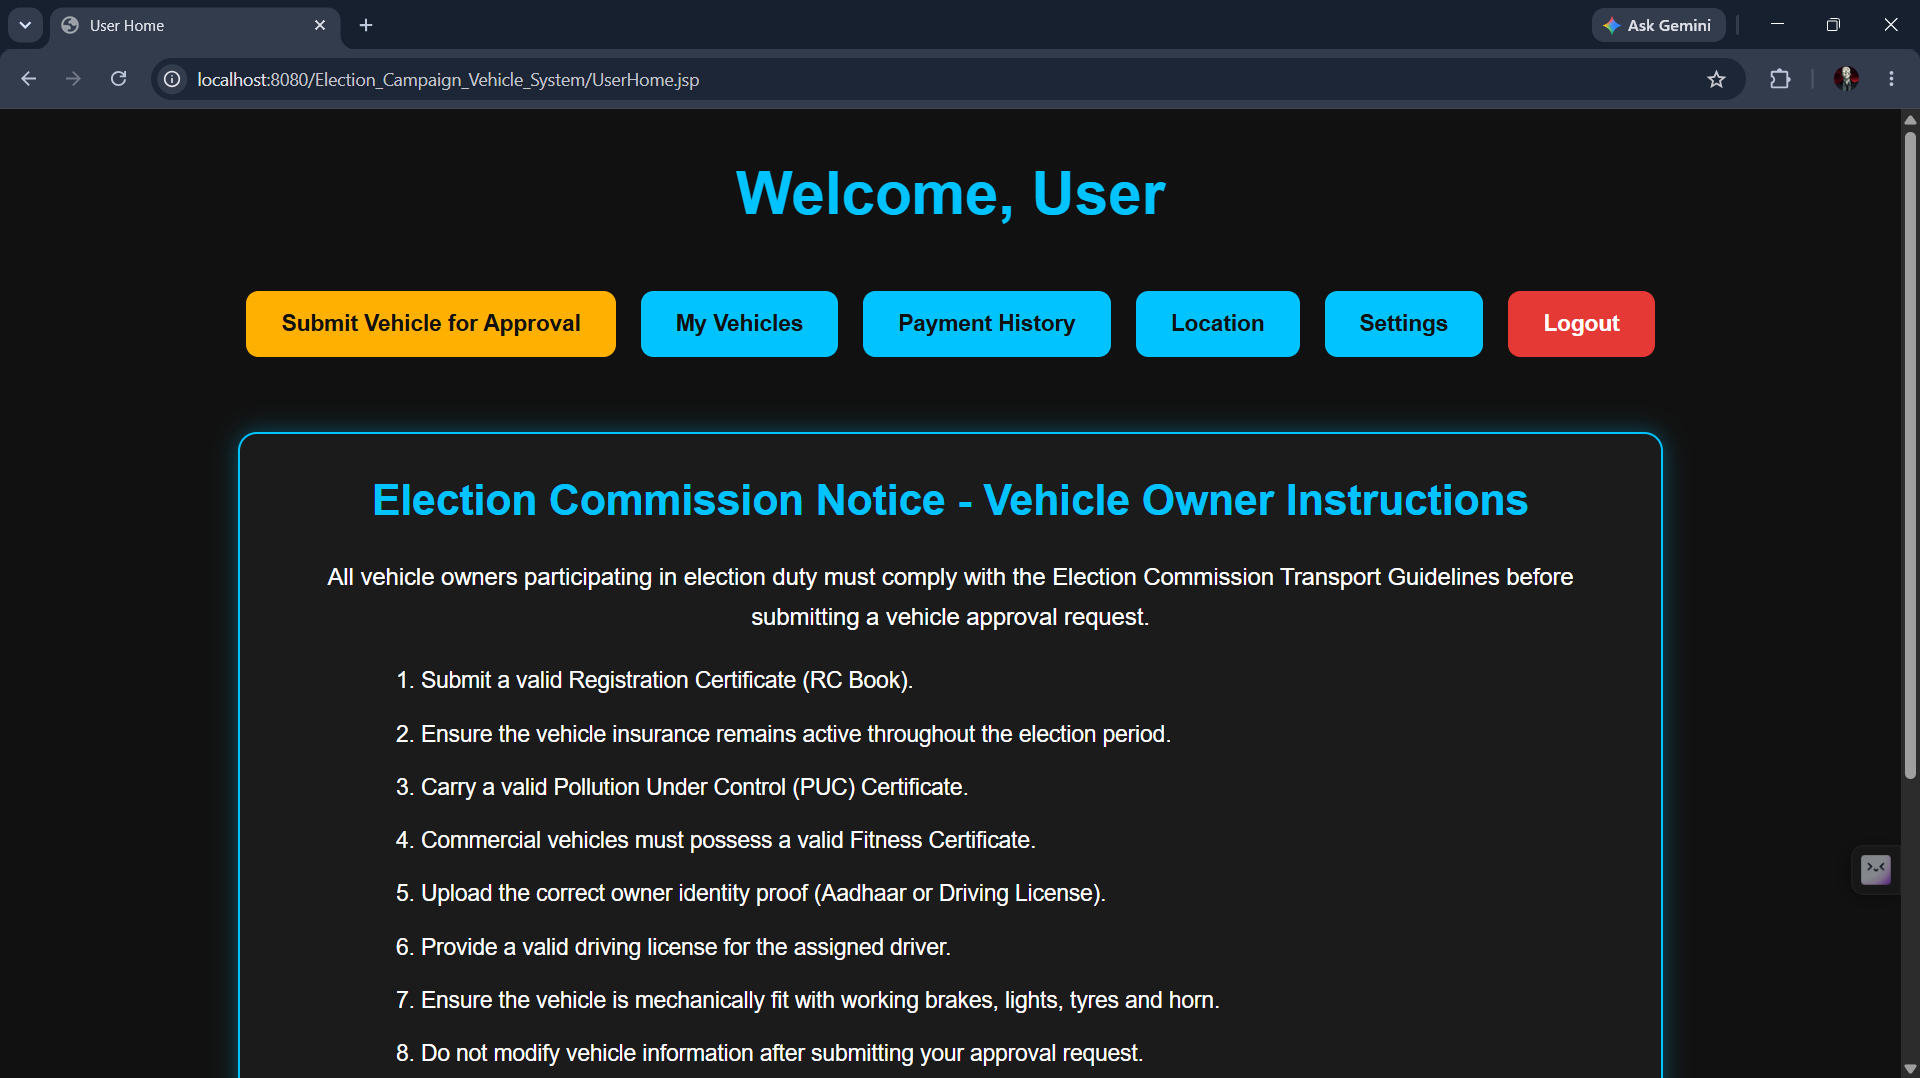The image size is (1920, 1078).
Task: Click the floating widget icon at right edge
Action: 1875,869
